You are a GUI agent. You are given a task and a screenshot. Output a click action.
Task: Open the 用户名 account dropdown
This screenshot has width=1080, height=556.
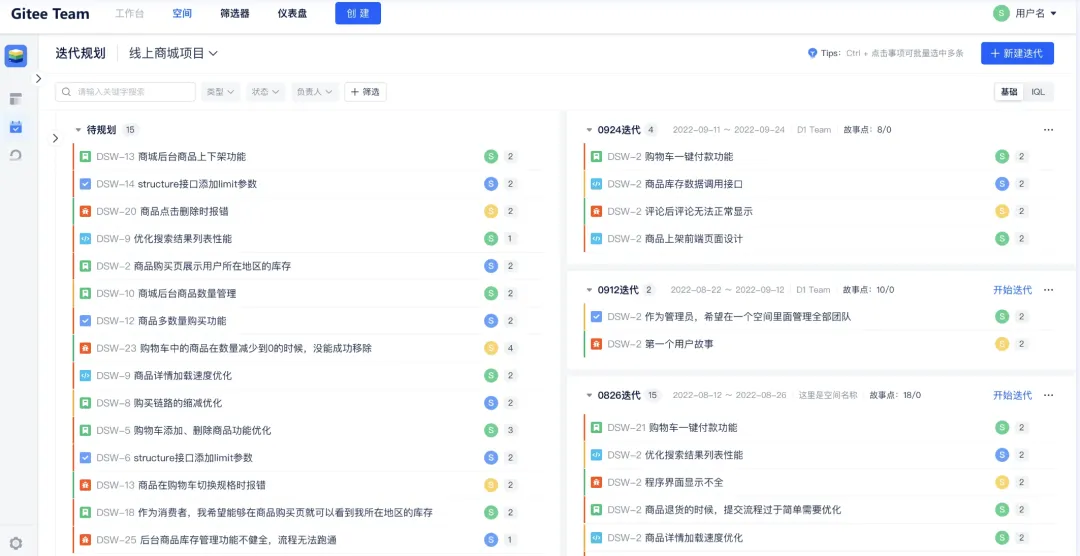(x=1036, y=13)
